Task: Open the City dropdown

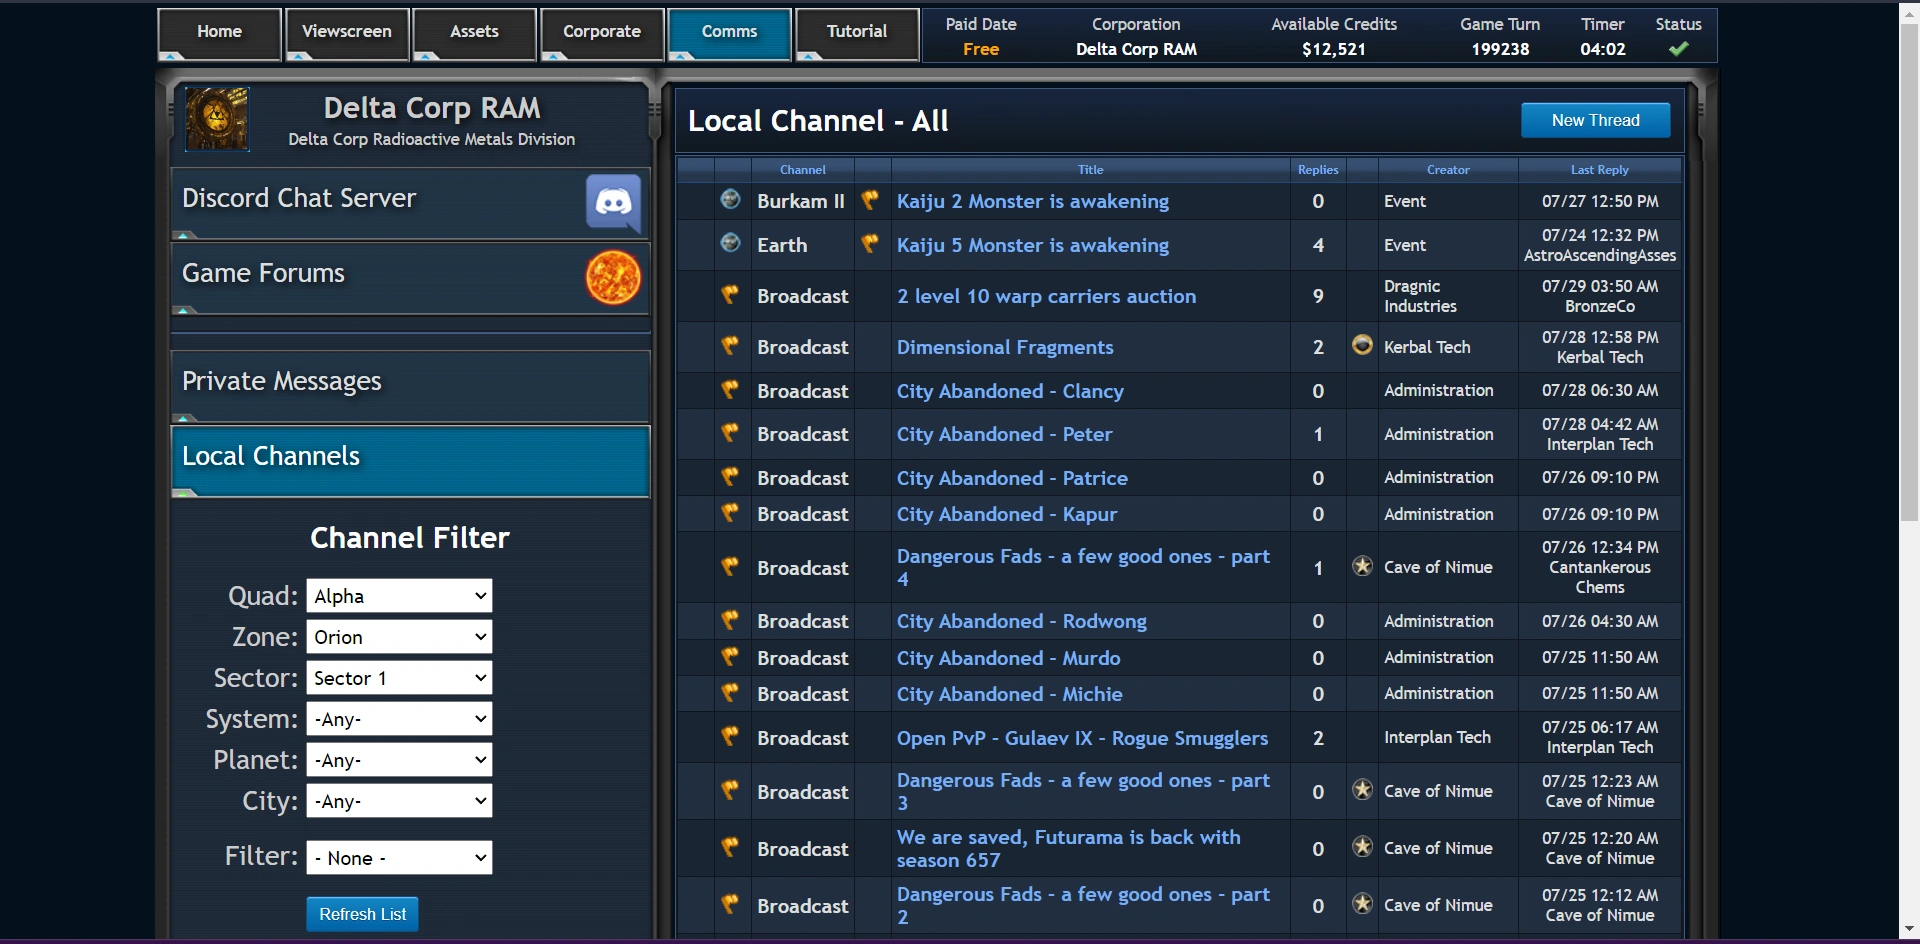Action: [x=399, y=801]
